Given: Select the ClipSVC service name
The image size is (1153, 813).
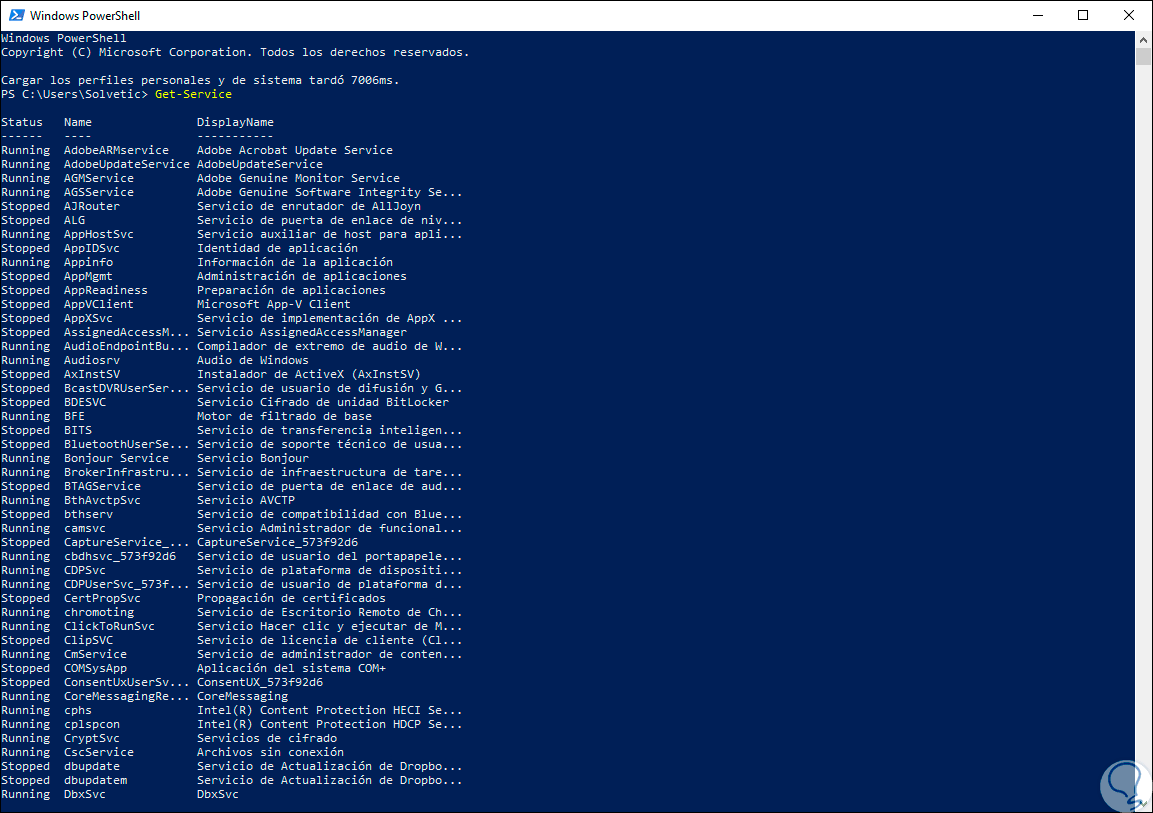Looking at the screenshot, I should (x=88, y=640).
